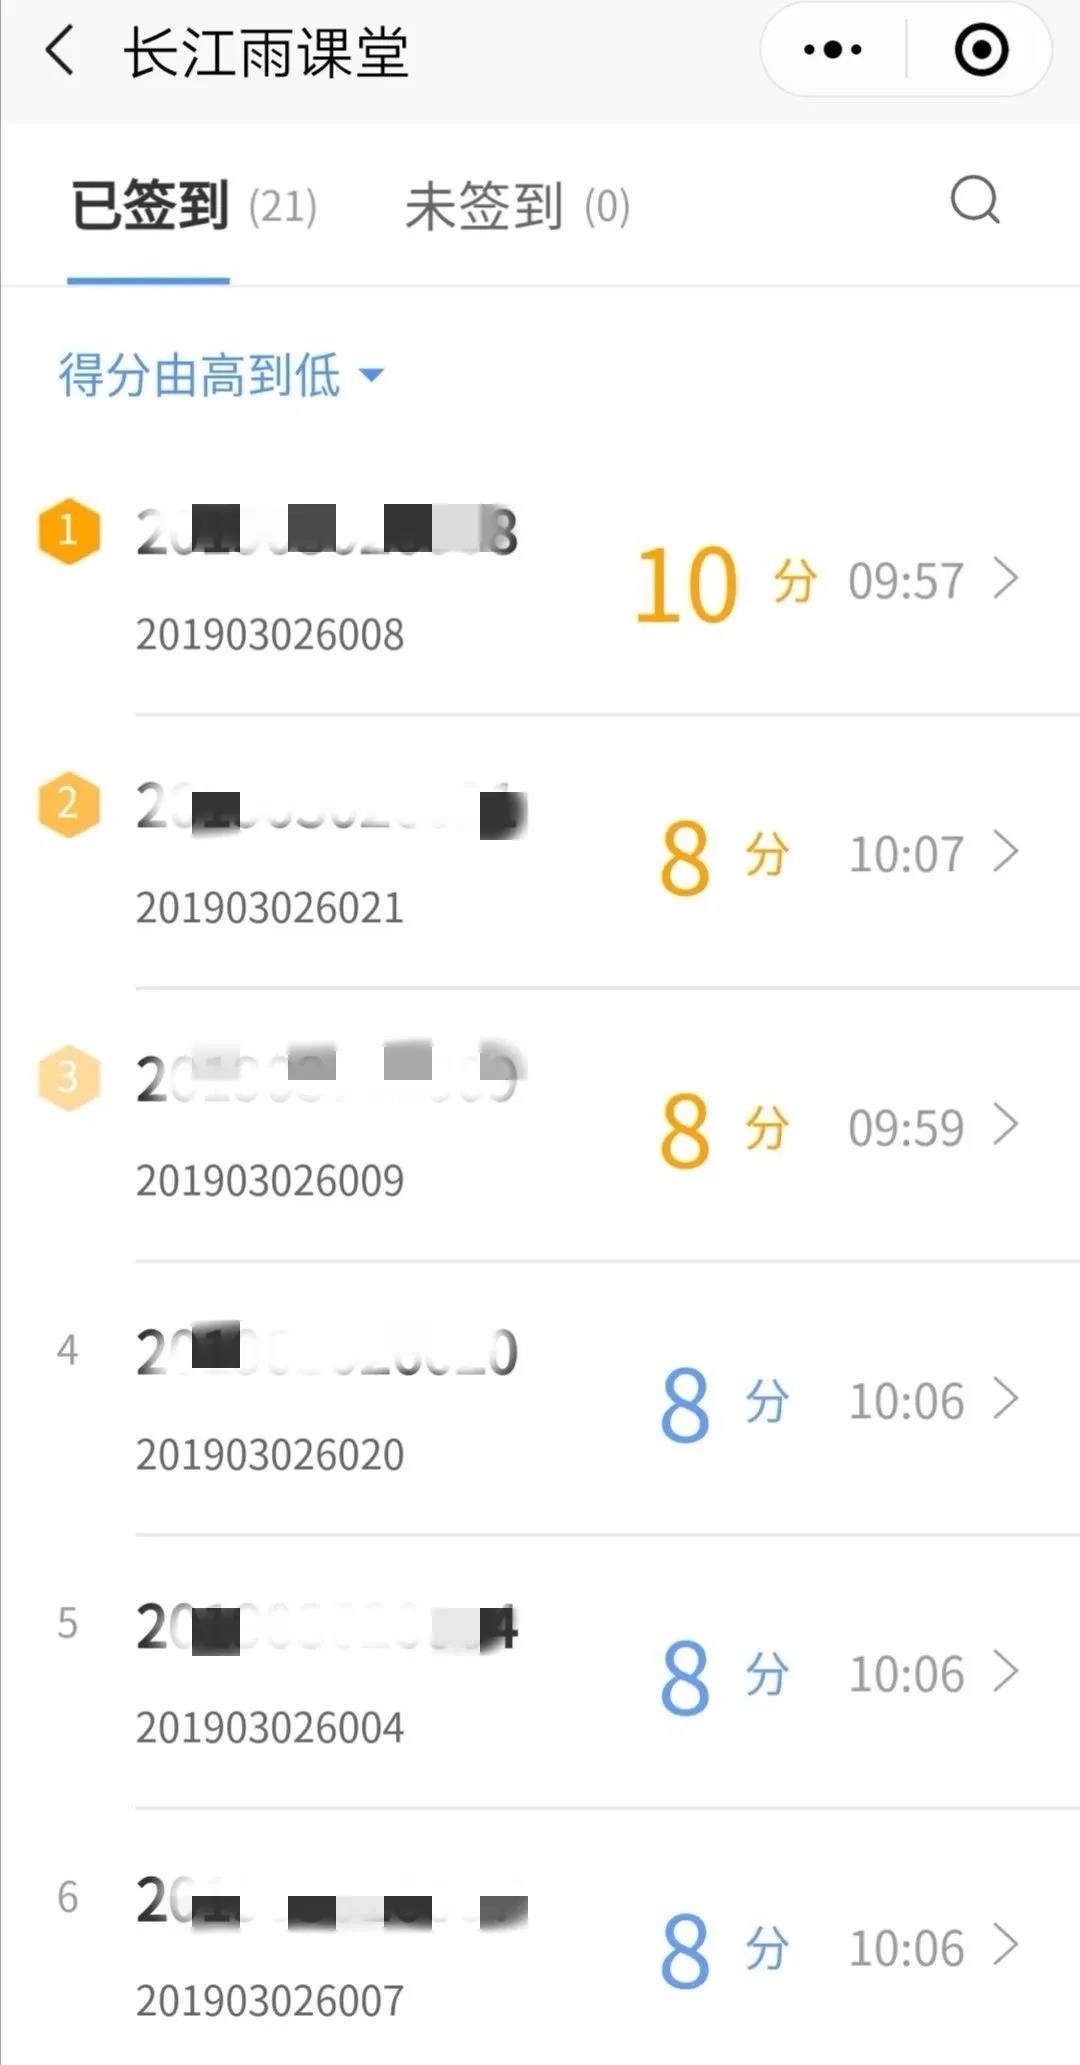Viewport: 1080px width, 2065px height.
Task: Expand the 得分由高到低 sort dropdown
Action: 221,375
